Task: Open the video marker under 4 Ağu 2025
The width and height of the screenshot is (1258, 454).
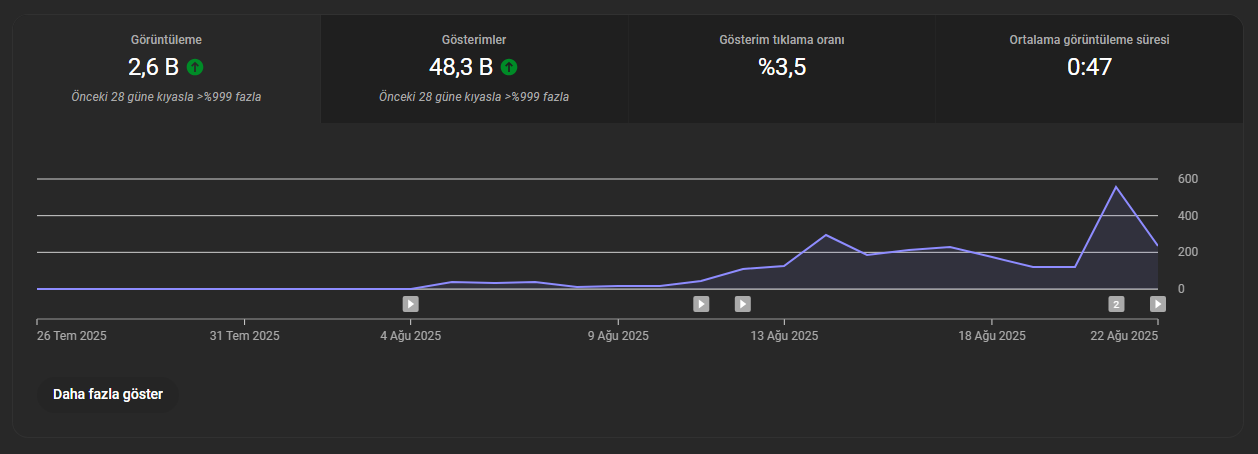Action: tap(410, 304)
